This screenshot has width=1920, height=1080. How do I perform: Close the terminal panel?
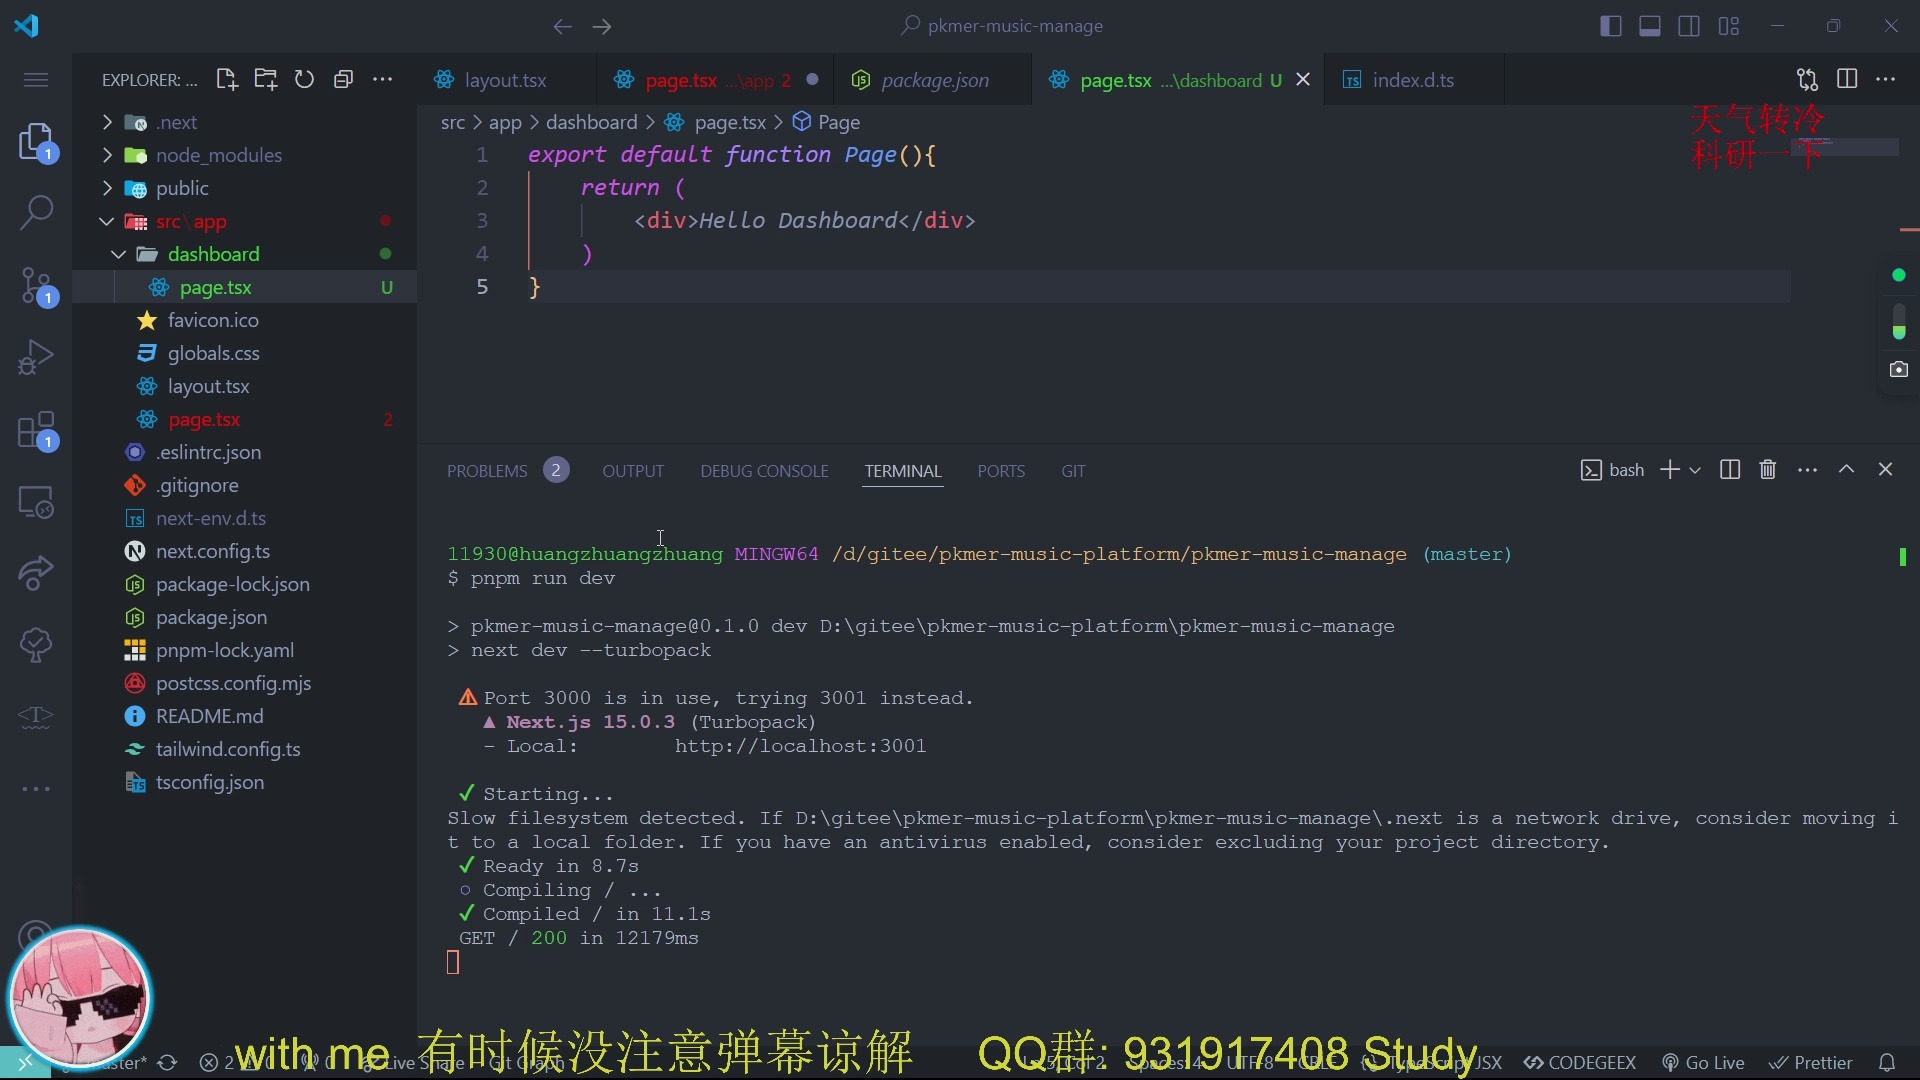[1886, 470]
